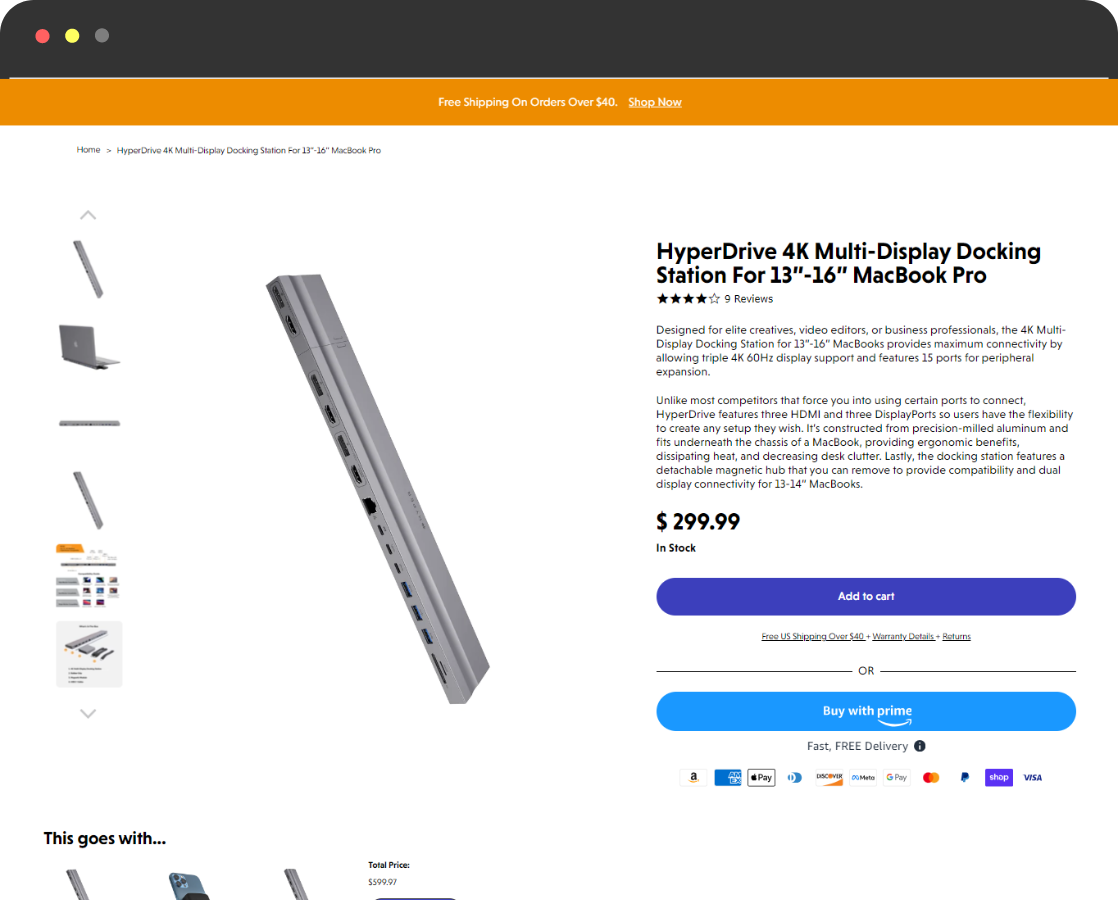The width and height of the screenshot is (1118, 900).
Task: Select the box contents thumbnail image
Action: coord(89,654)
